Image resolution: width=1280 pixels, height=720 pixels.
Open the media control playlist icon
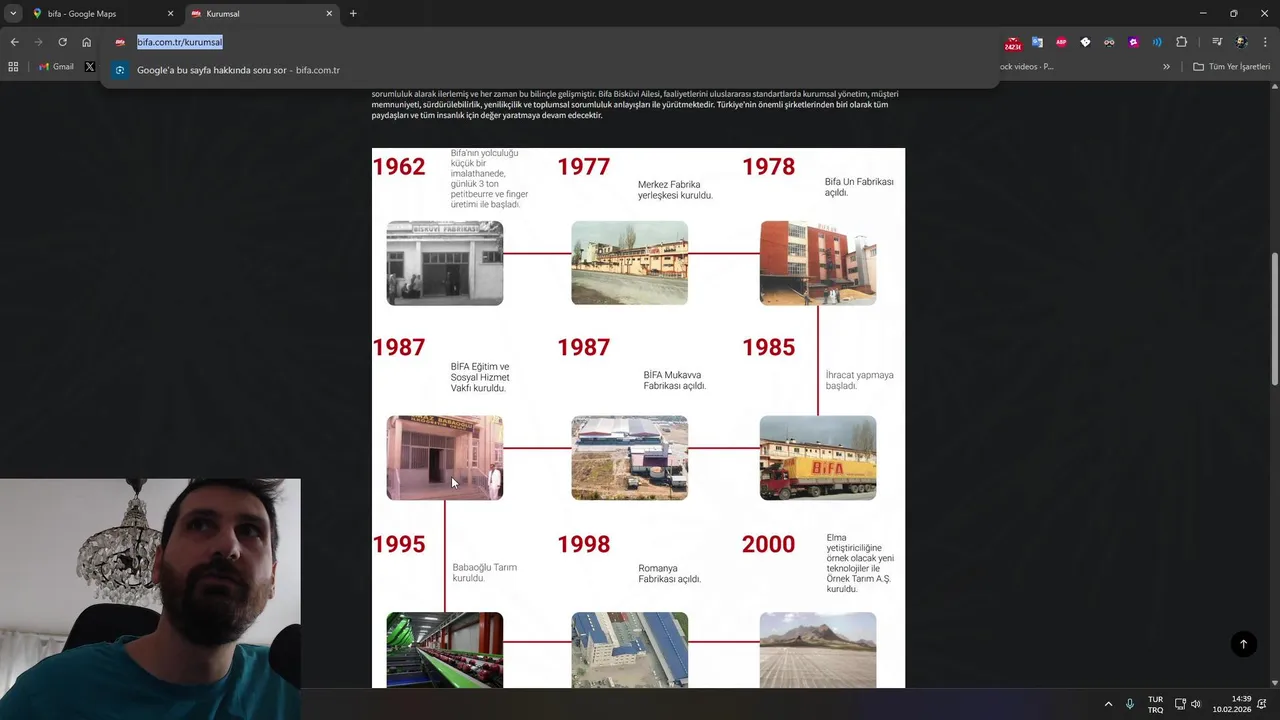coord(1217,42)
